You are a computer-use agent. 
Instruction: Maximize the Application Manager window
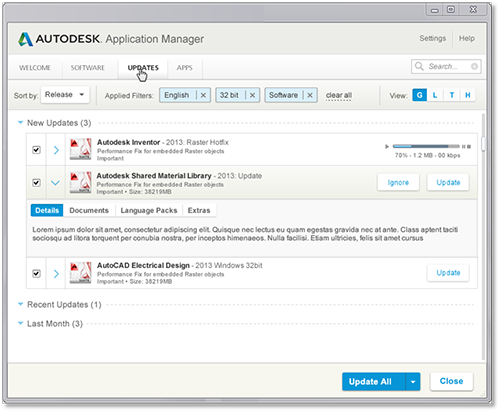(451, 9)
